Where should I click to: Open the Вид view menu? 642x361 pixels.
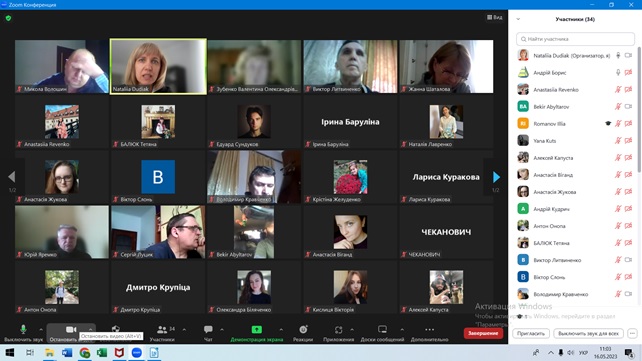(x=495, y=17)
